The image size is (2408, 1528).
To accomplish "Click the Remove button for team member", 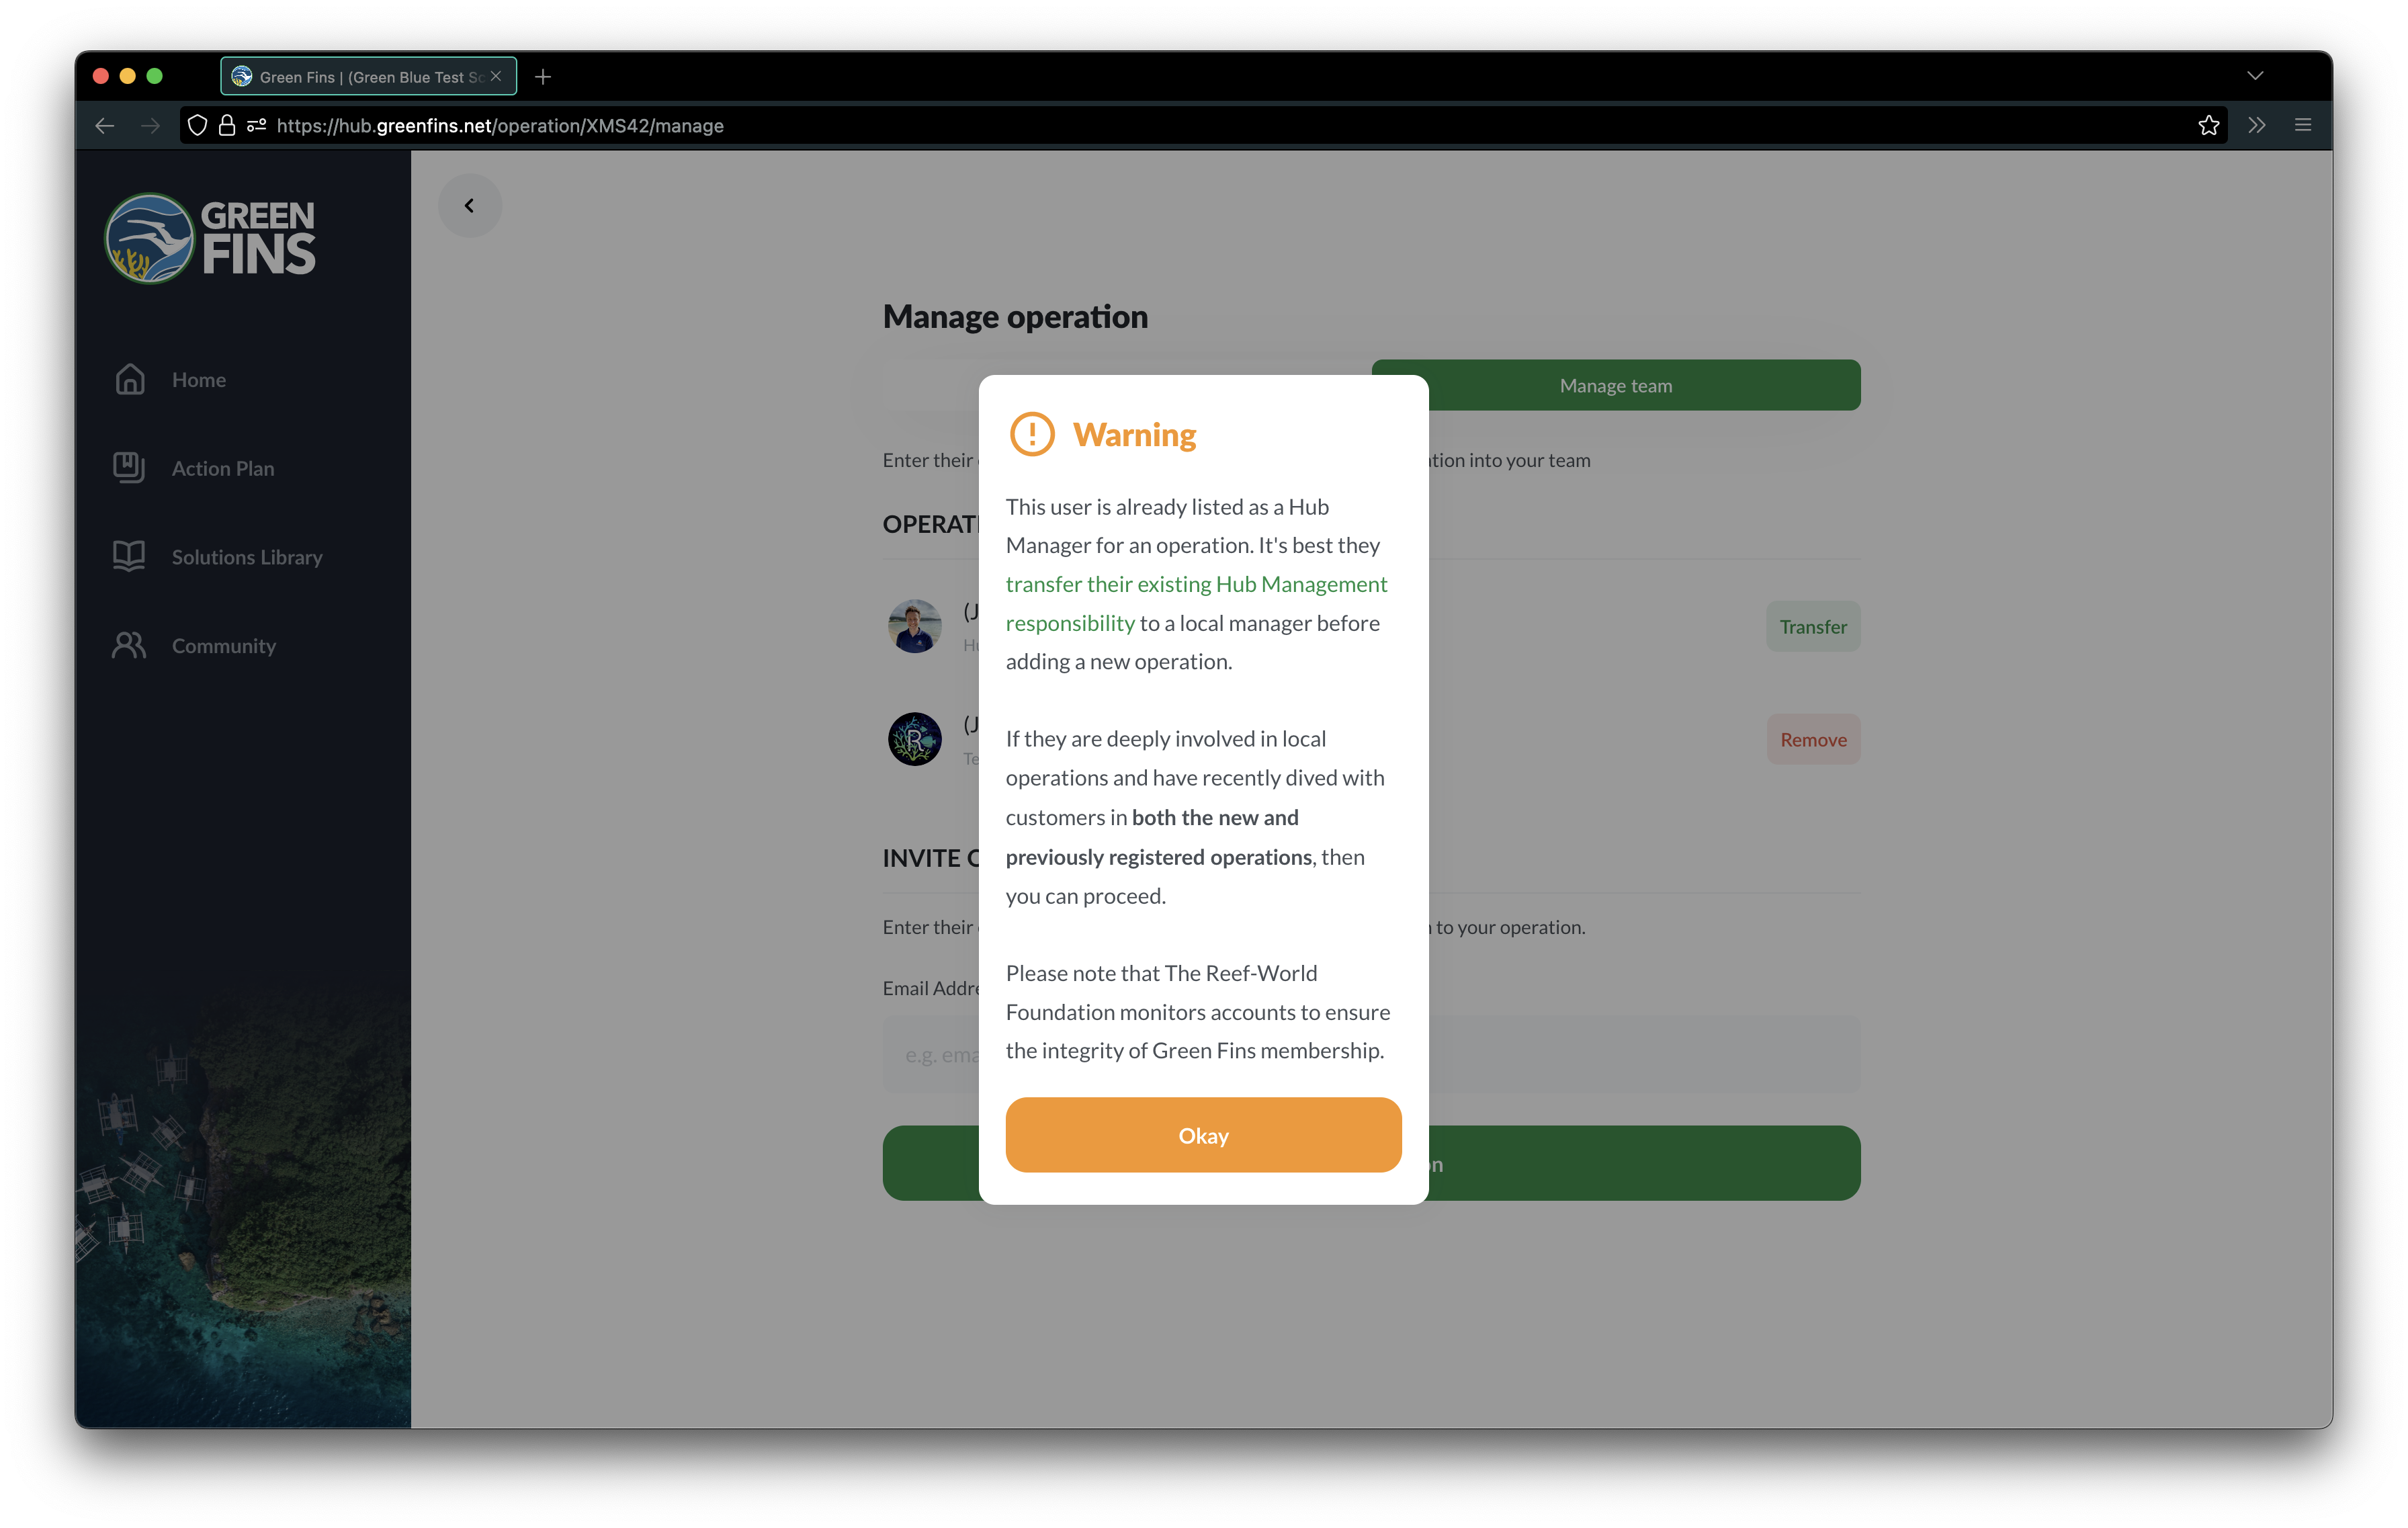I will (1813, 739).
